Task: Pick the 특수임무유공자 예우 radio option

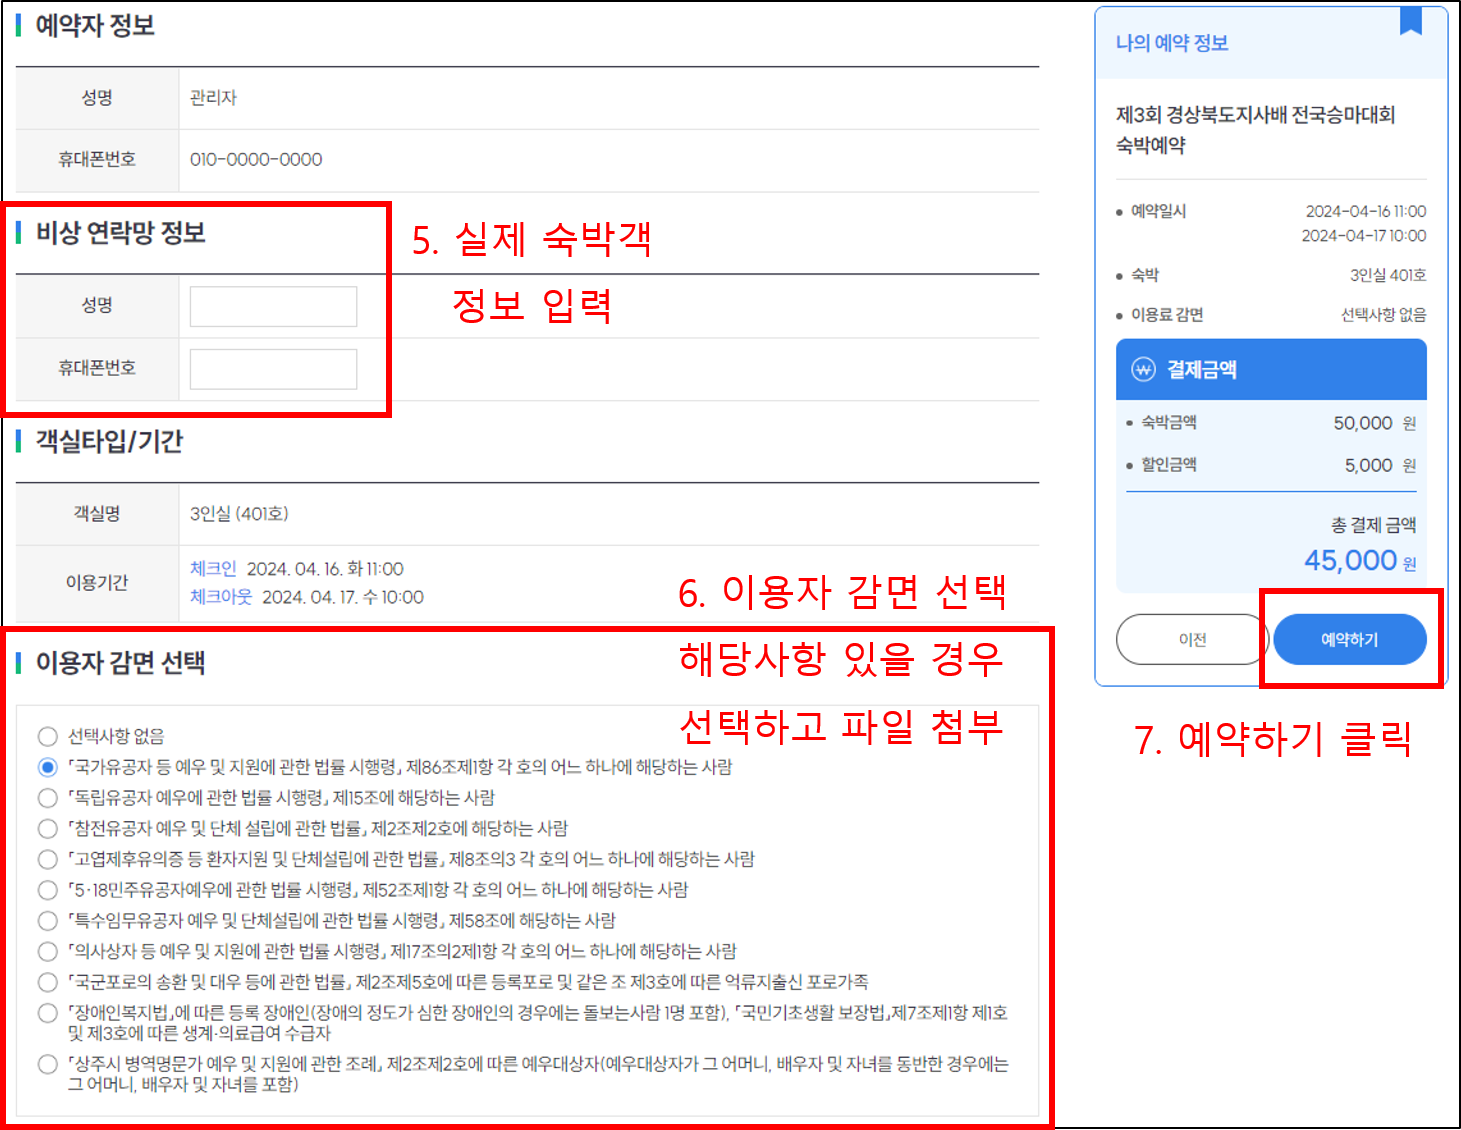Action: tap(47, 921)
